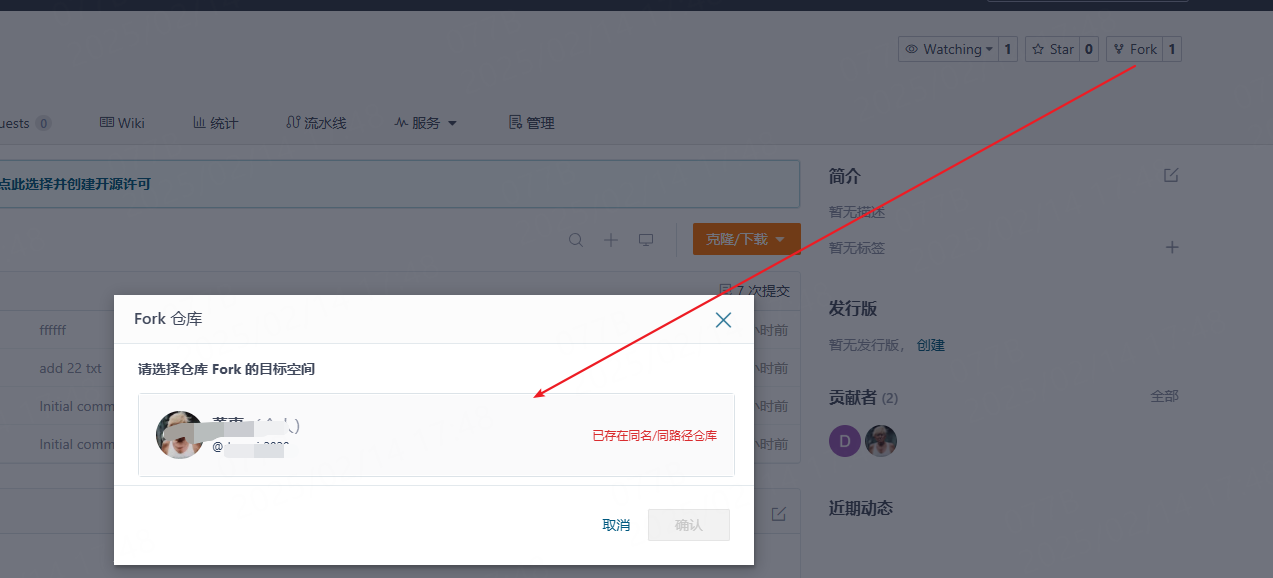The image size is (1273, 578).
Task: Select the user namespace as fork target
Action: point(436,435)
